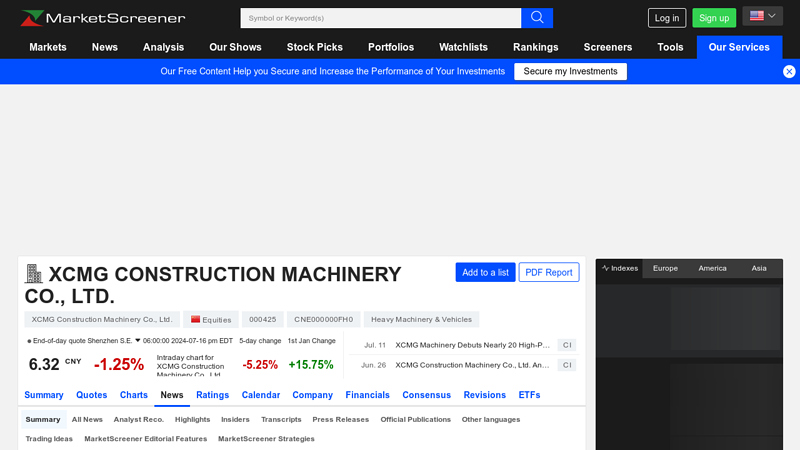The height and width of the screenshot is (450, 800).
Task: Open the Portfolios menu
Action: 391,47
